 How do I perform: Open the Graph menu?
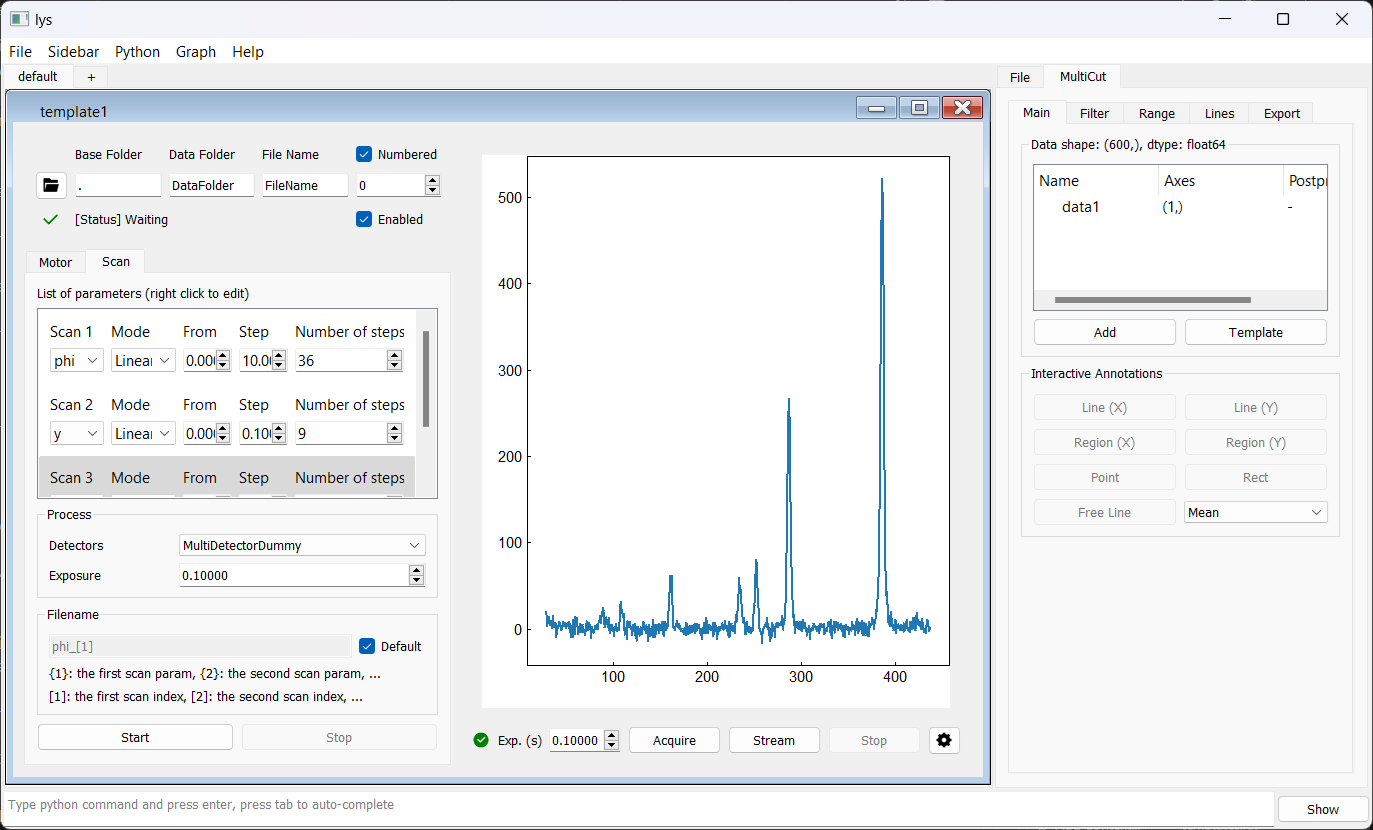pos(196,52)
